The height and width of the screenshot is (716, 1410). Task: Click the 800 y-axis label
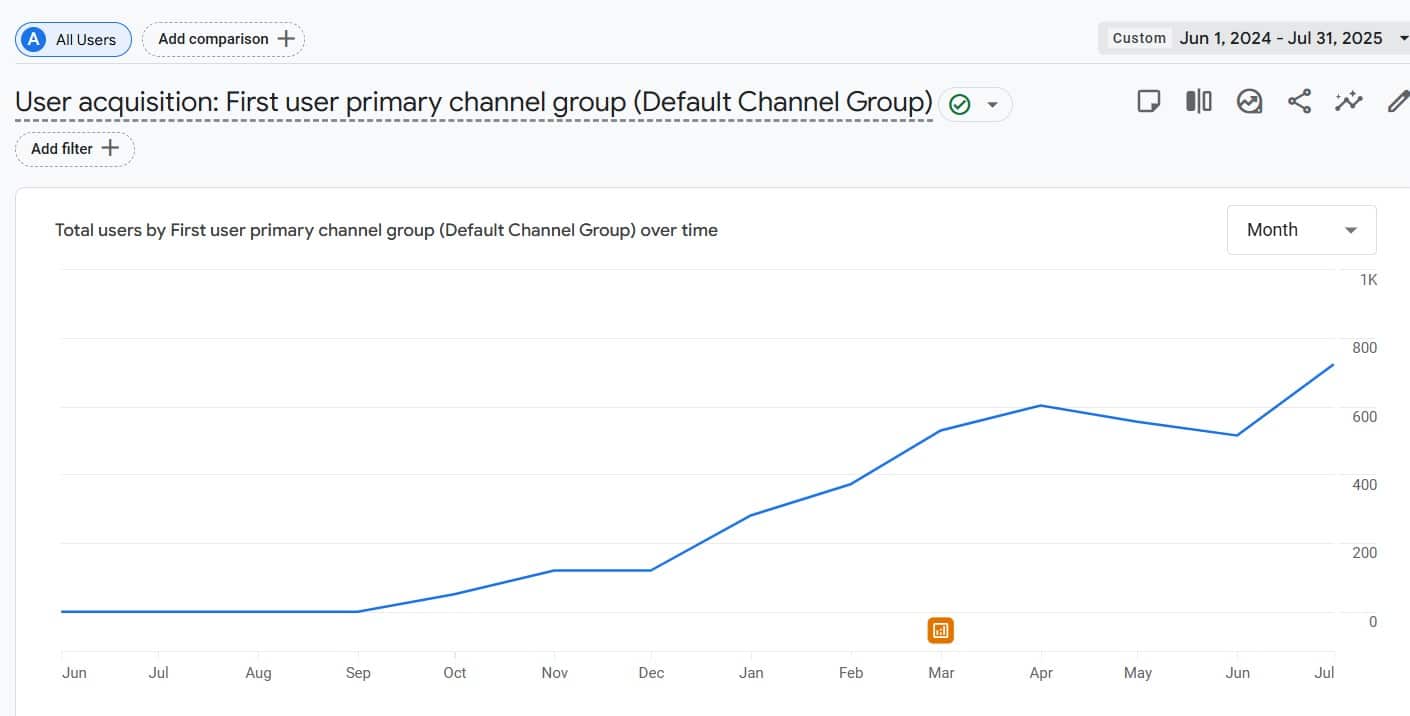(1365, 348)
